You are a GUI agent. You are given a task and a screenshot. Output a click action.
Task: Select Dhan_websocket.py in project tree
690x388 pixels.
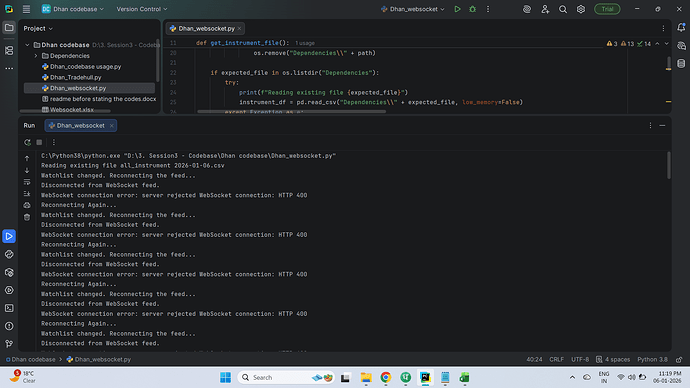tap(89, 88)
